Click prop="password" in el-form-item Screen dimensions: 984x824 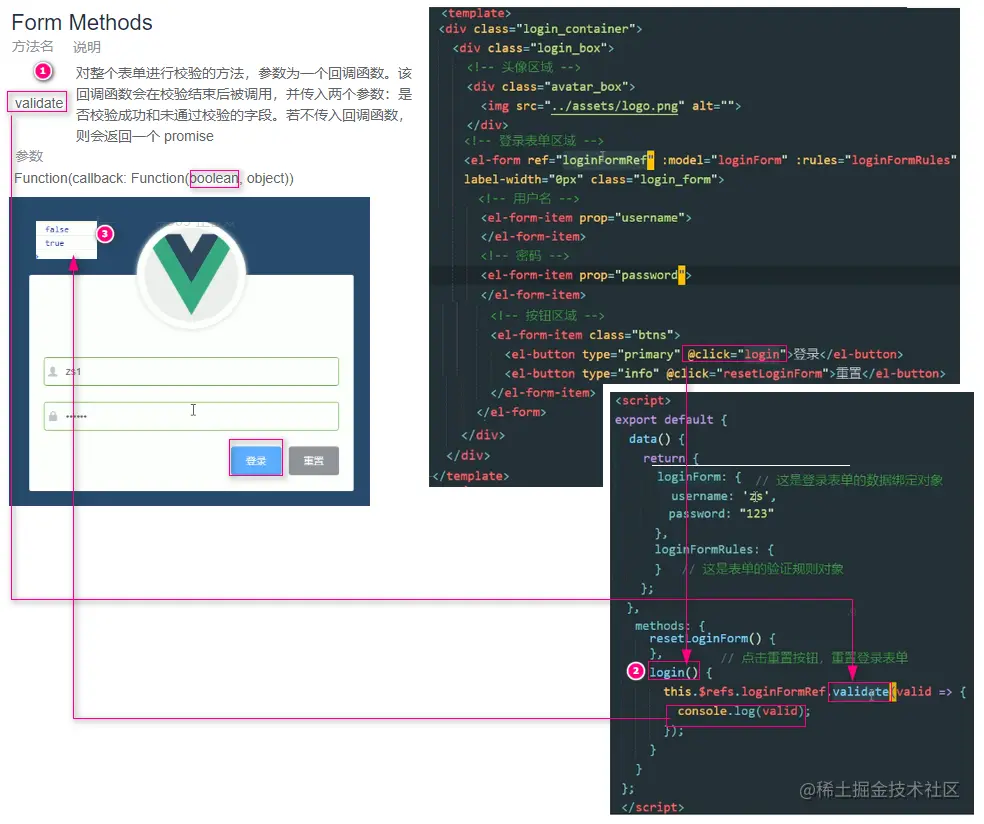coord(632,275)
